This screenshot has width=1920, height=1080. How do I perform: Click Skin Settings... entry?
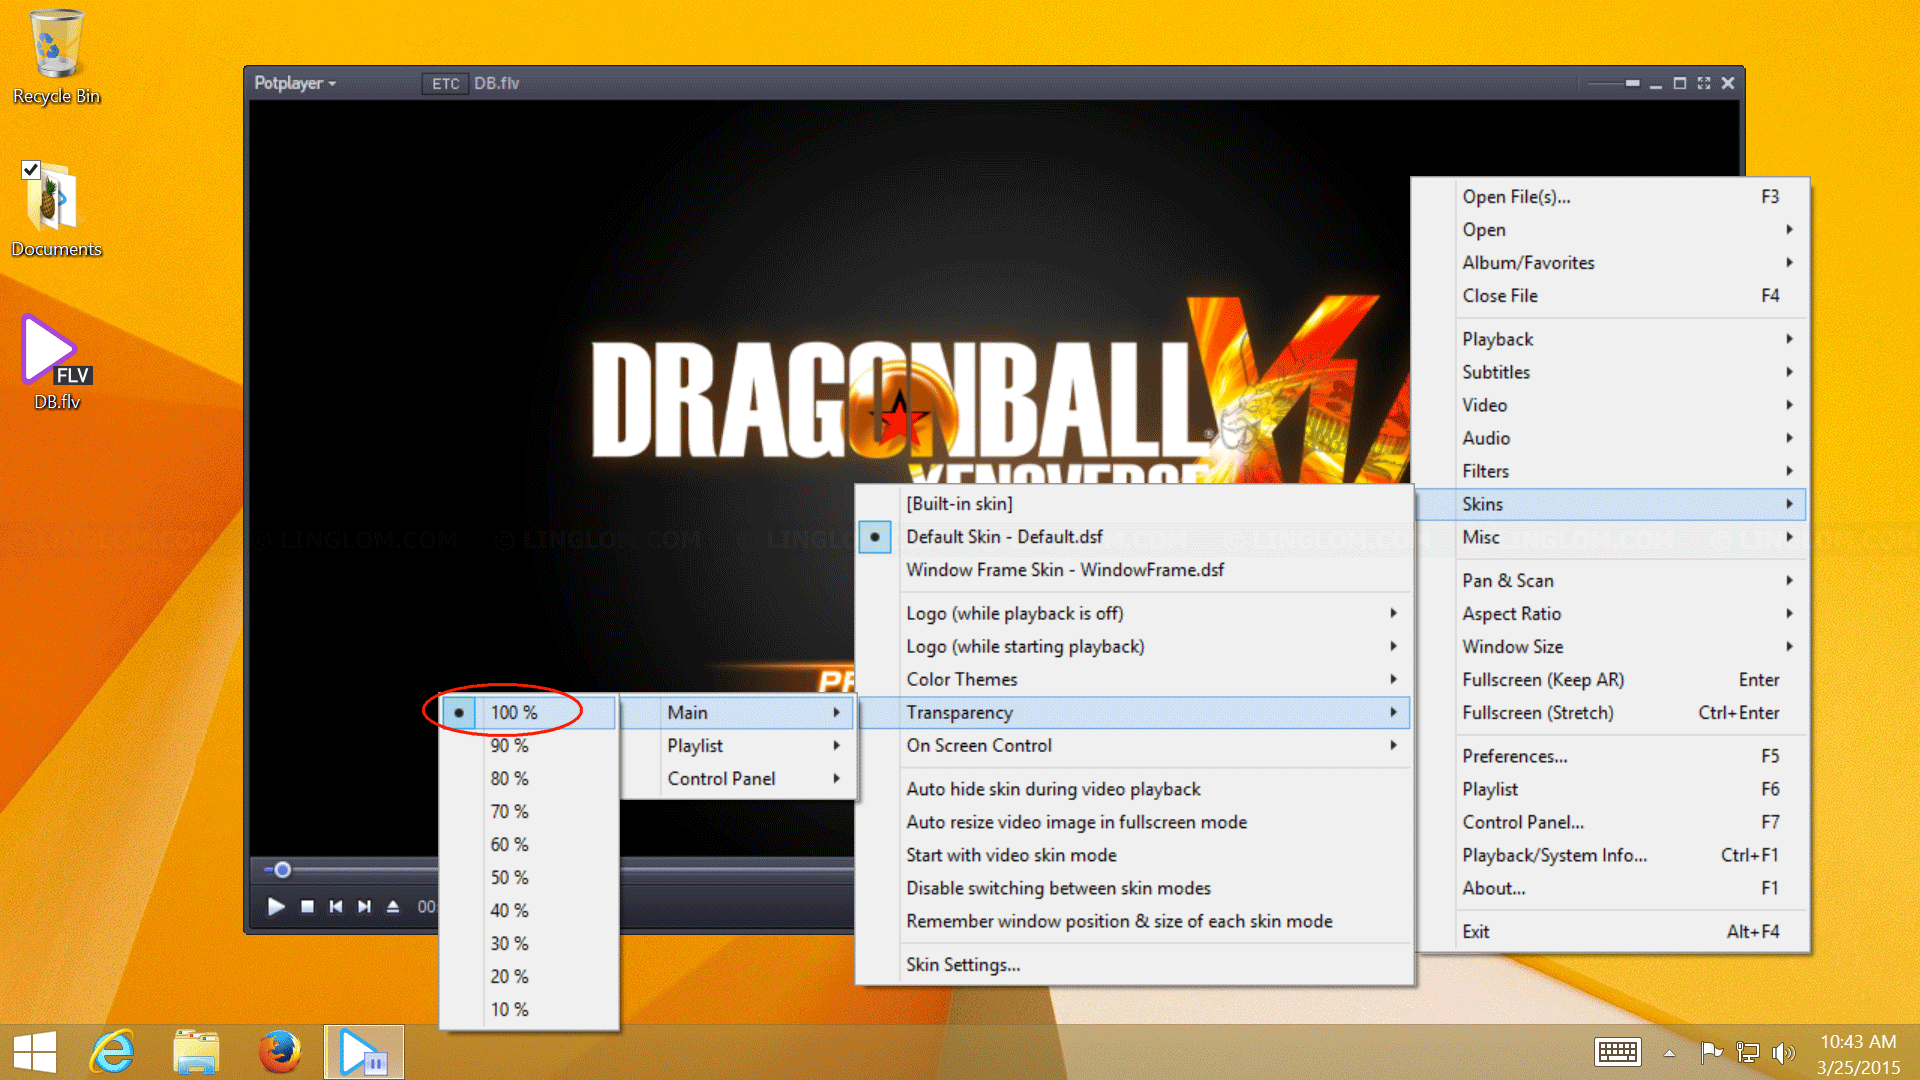(1134, 965)
